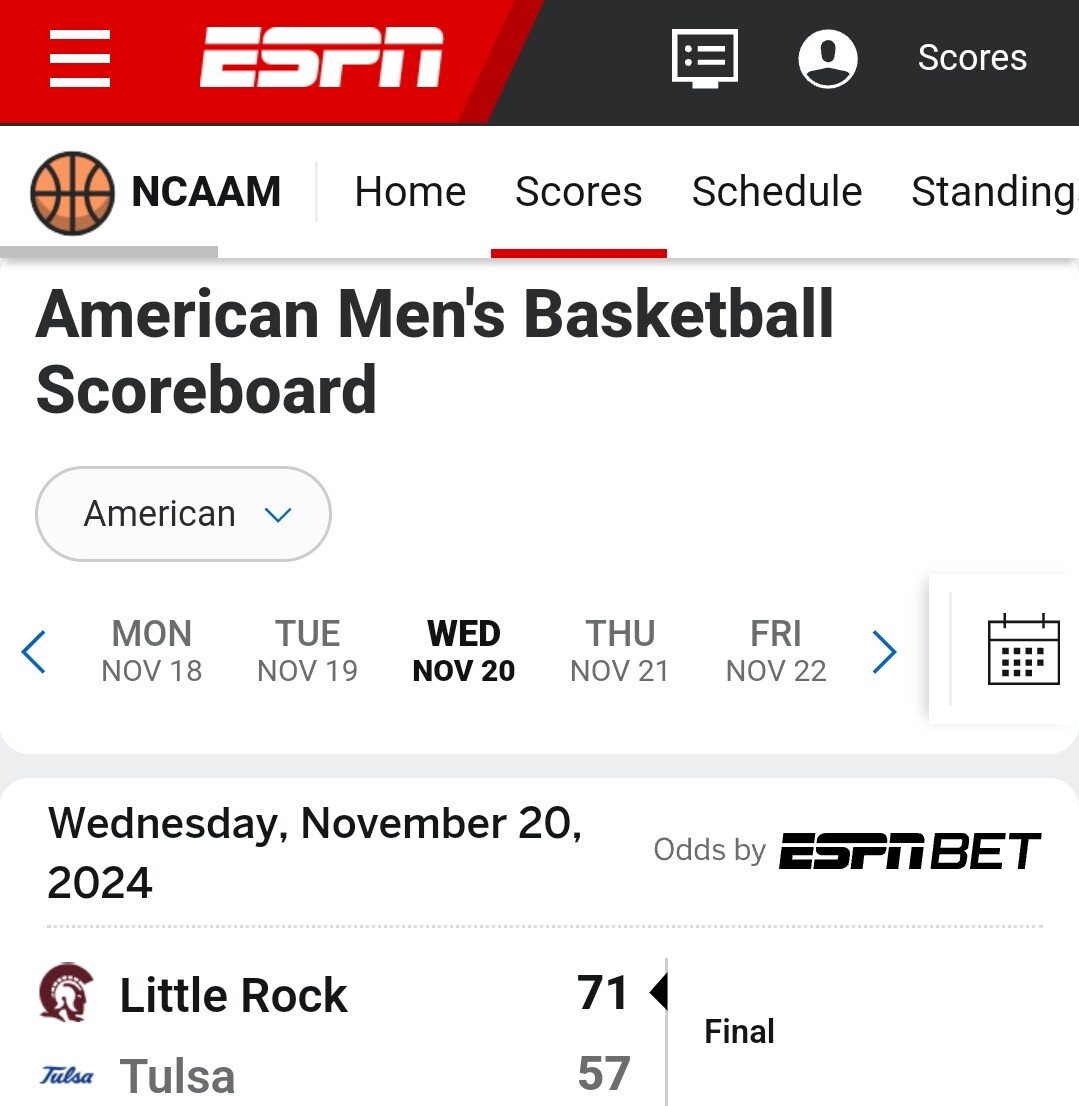Open the Standings tab
The height and width of the screenshot is (1106, 1079).
[994, 191]
